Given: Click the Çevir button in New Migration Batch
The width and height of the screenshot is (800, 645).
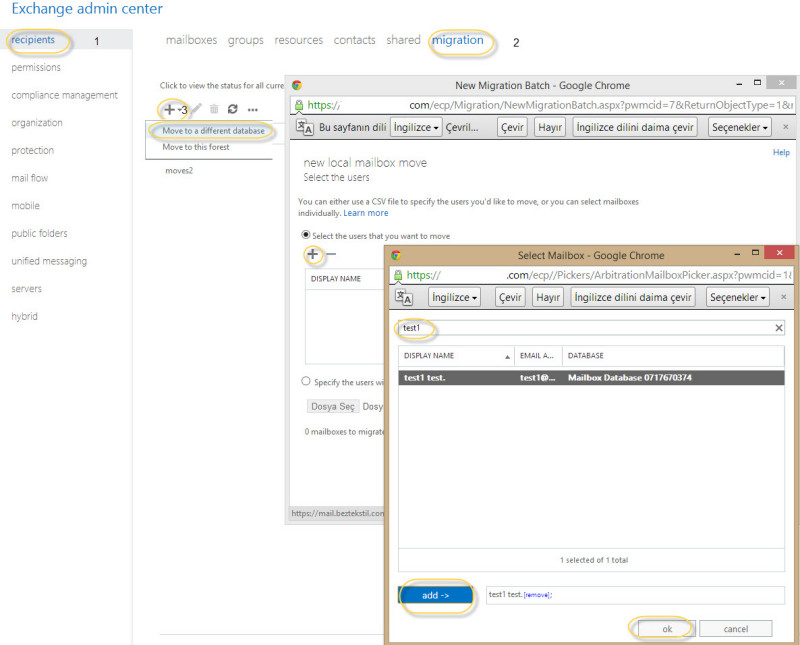Looking at the screenshot, I should click(x=512, y=127).
